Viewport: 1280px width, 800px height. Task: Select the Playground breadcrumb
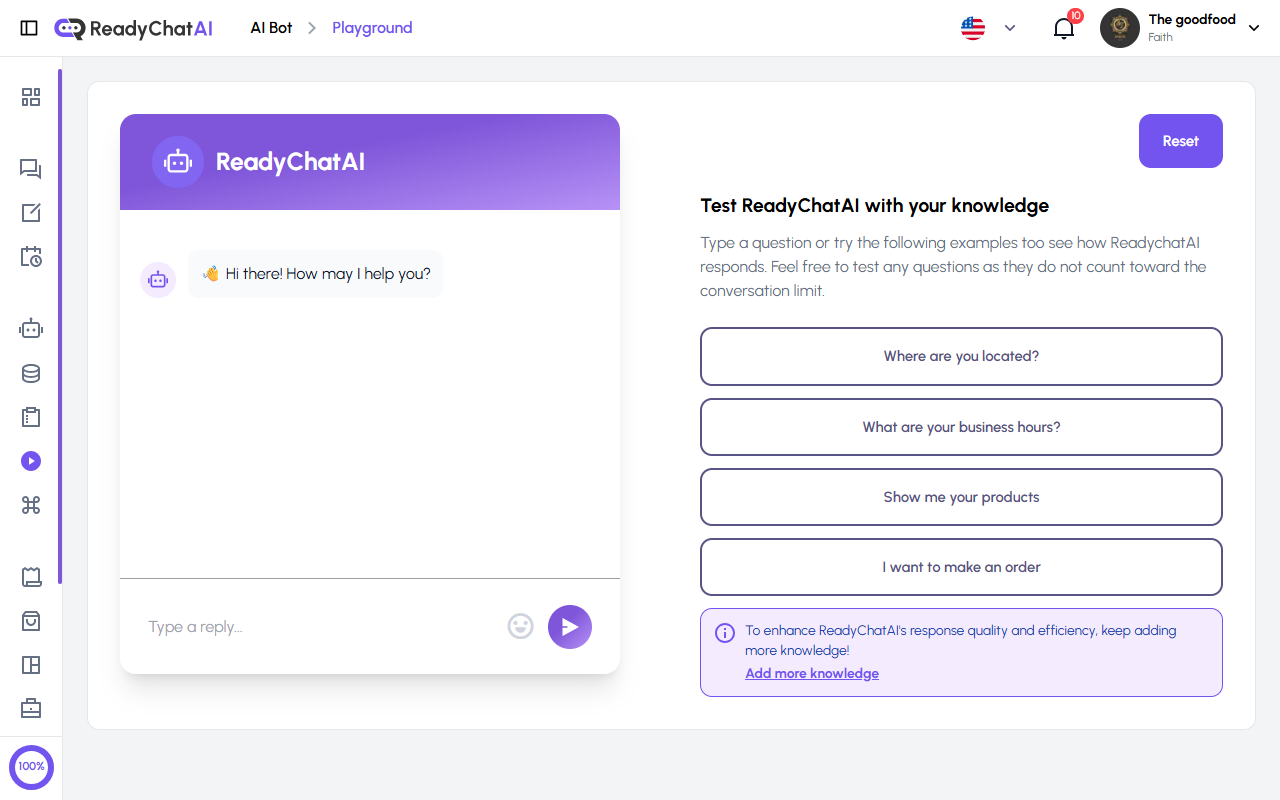pyautogui.click(x=372, y=27)
